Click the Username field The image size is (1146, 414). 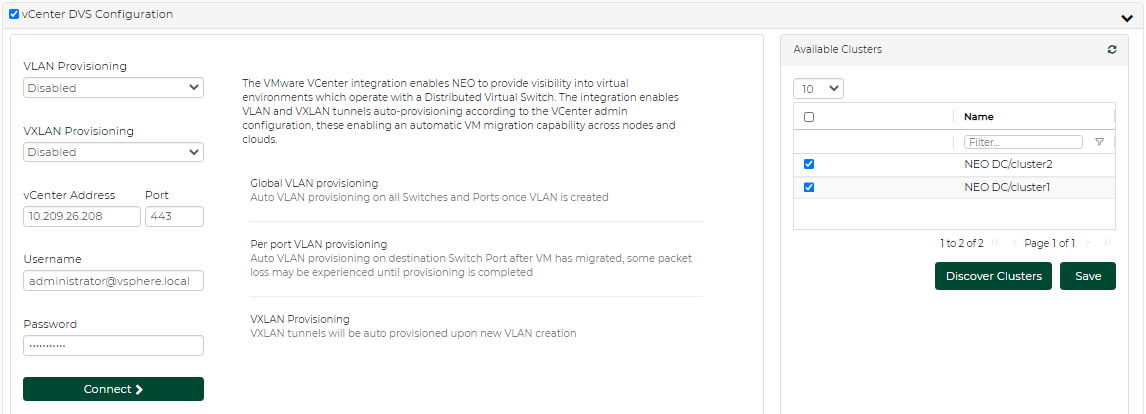tap(113, 281)
